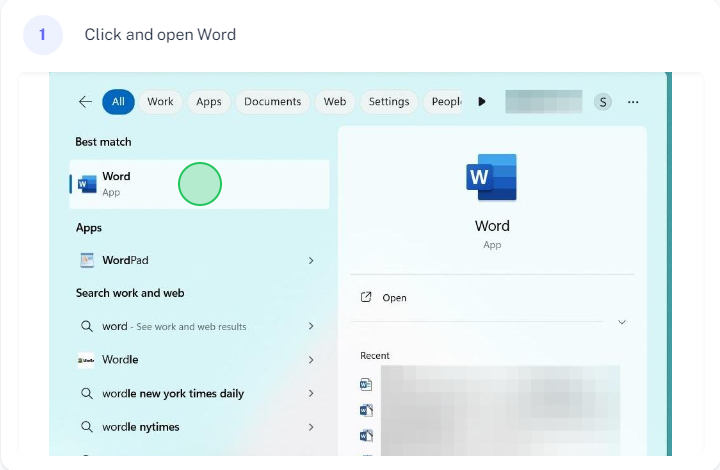Select 'wordle new york times daily' suggestion
This screenshot has width=720, height=470.
pos(199,393)
